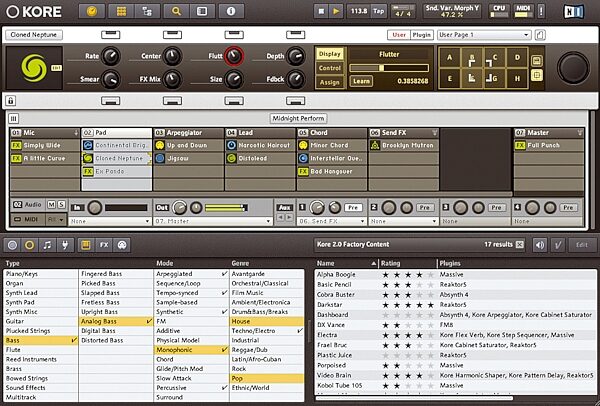Toggle the lock icon below the knobs
This screenshot has width=600, height=406.
coord(11,101)
